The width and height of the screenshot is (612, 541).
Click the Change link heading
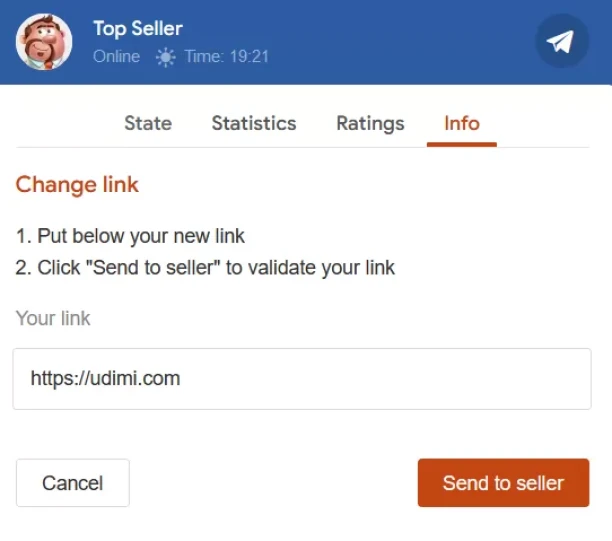77,184
